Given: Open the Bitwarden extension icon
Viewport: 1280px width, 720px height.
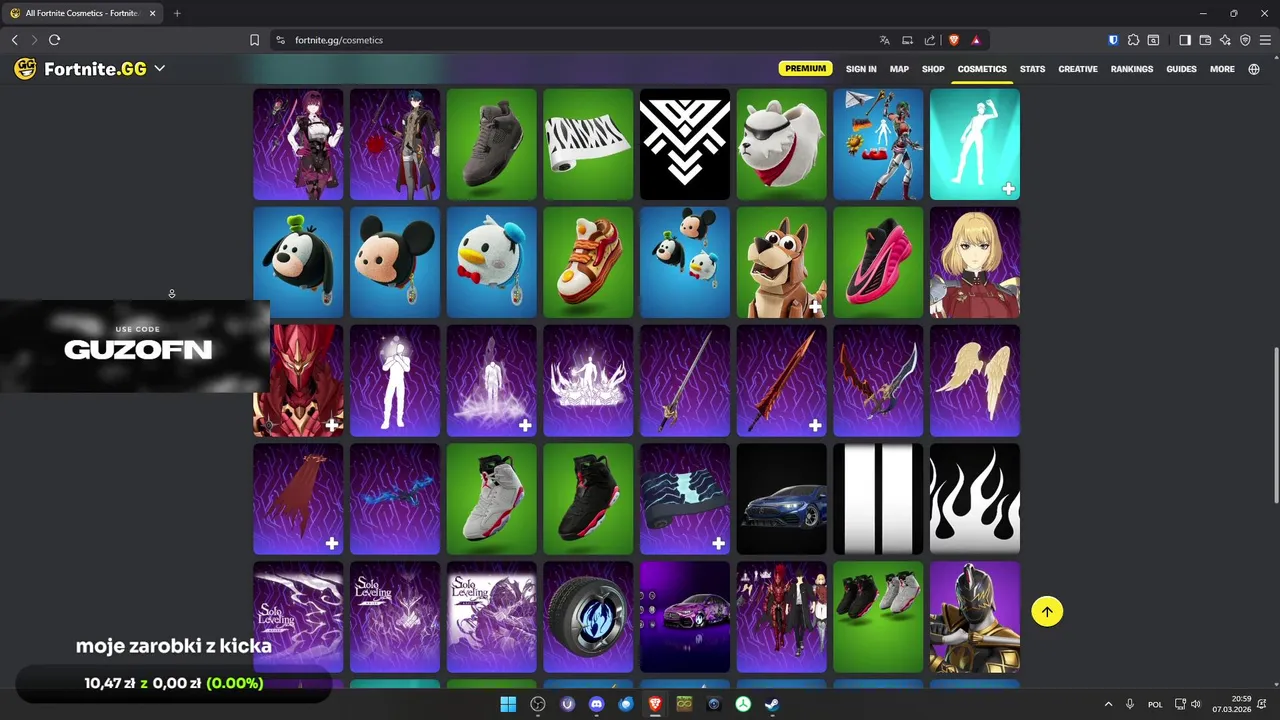Looking at the screenshot, I should pyautogui.click(x=1113, y=40).
